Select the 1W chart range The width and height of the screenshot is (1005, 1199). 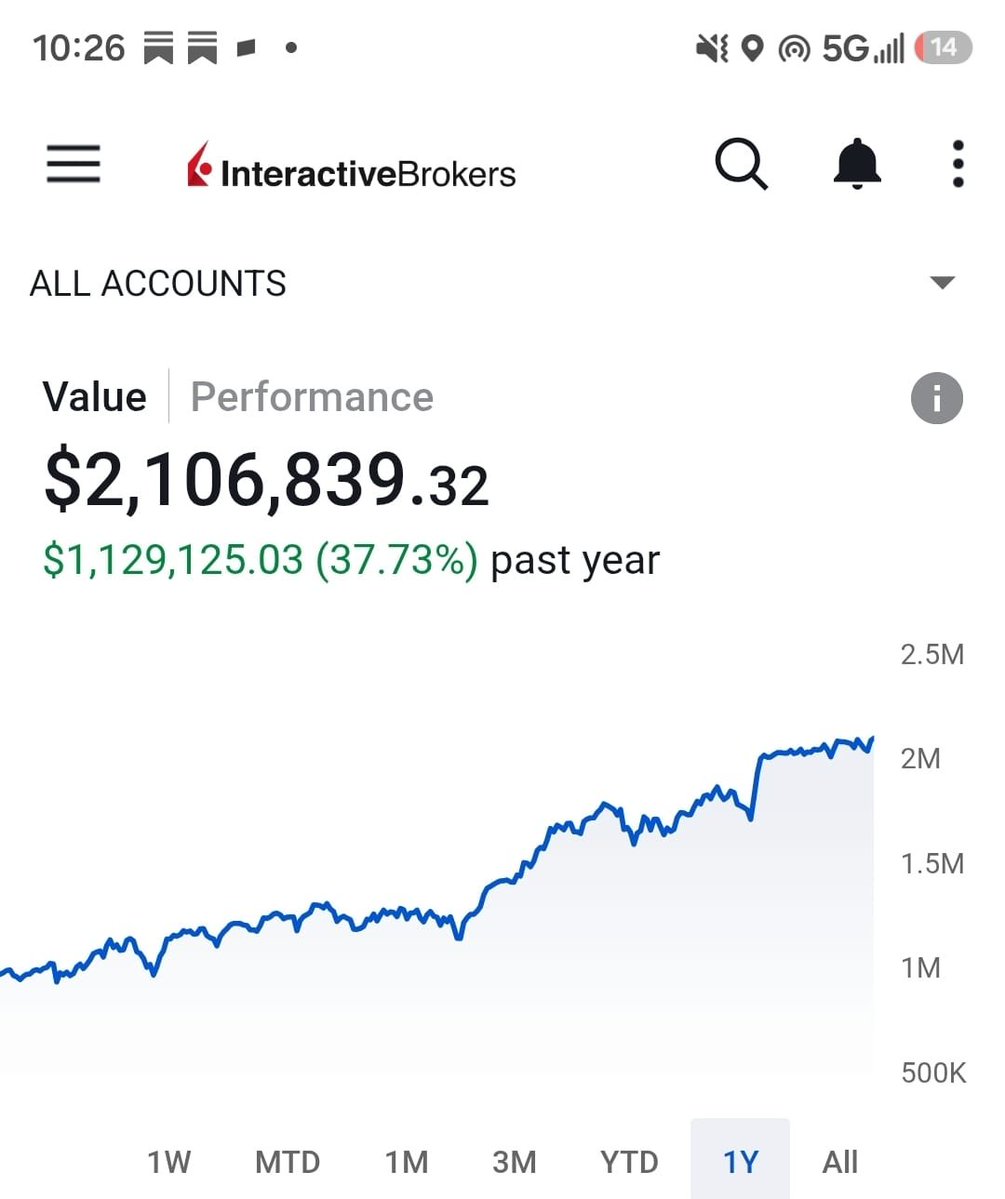(x=169, y=1162)
